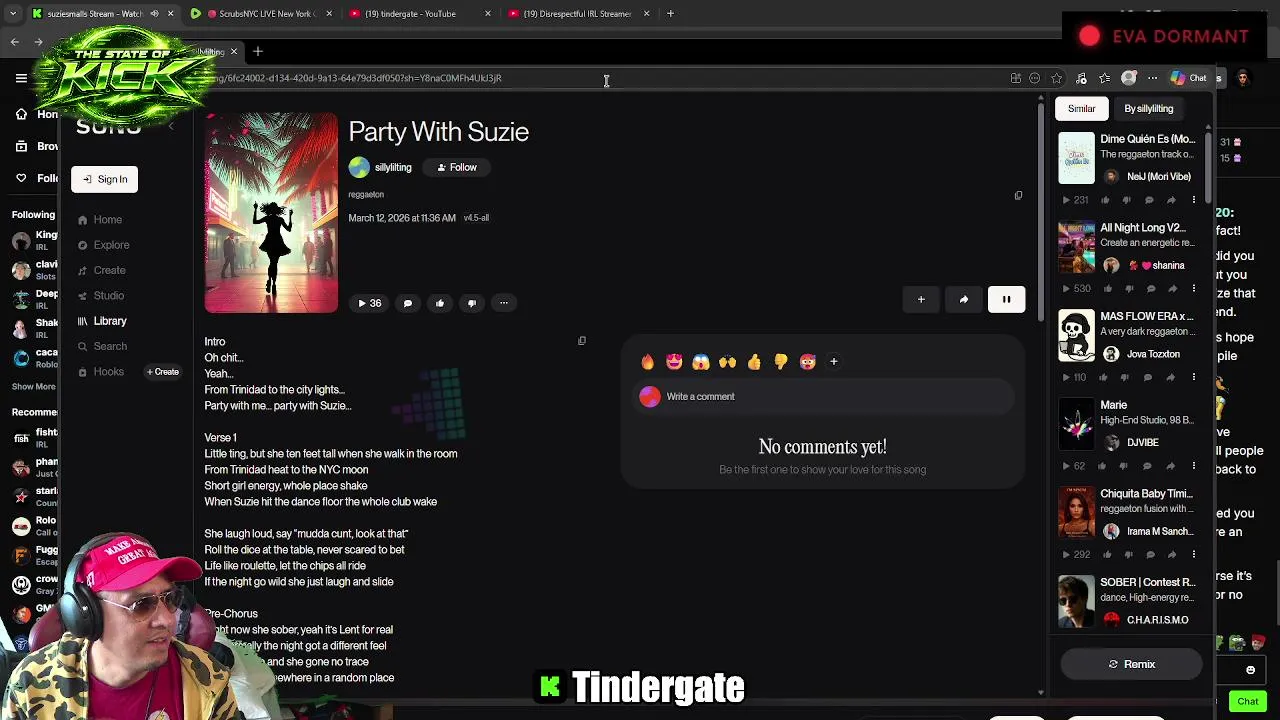This screenshot has width=1280, height=720.
Task: React with the fire emoji
Action: 648,362
